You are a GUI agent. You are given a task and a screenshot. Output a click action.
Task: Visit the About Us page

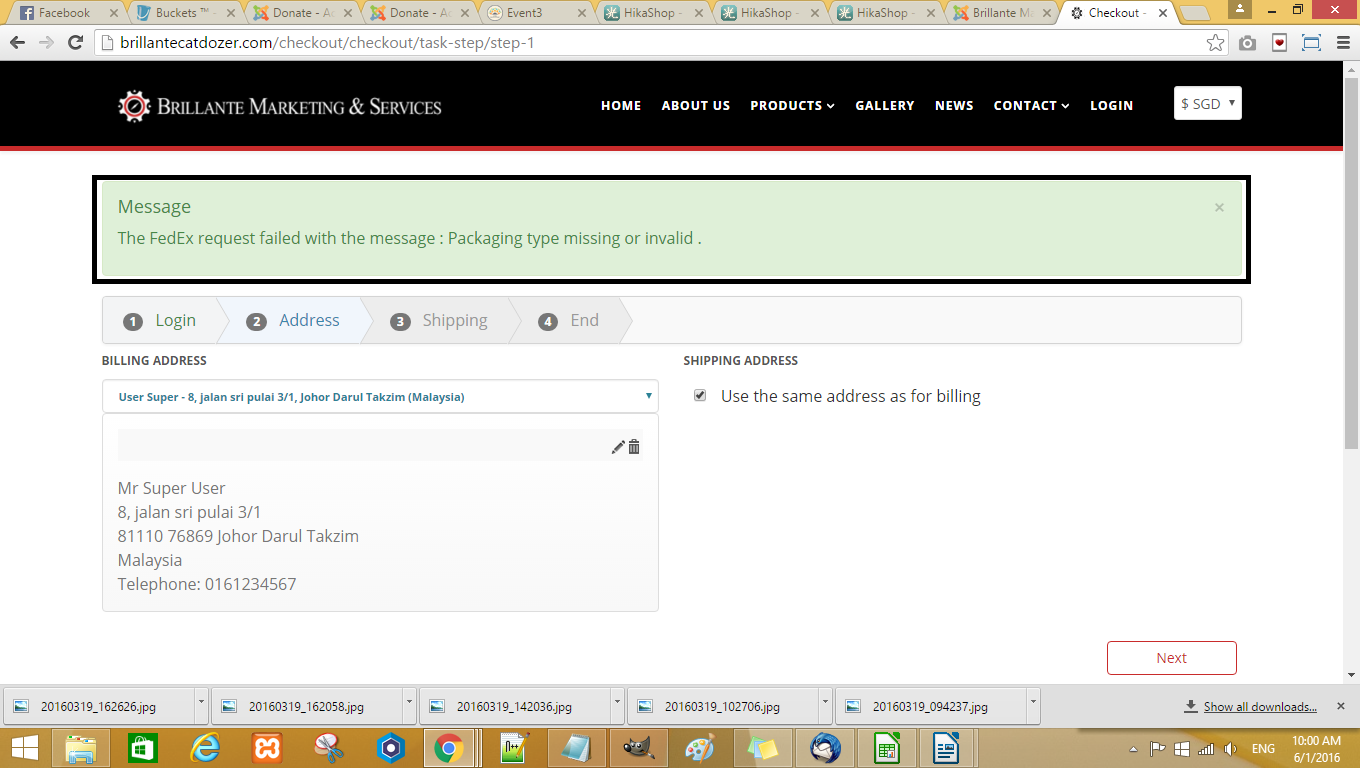click(x=696, y=105)
